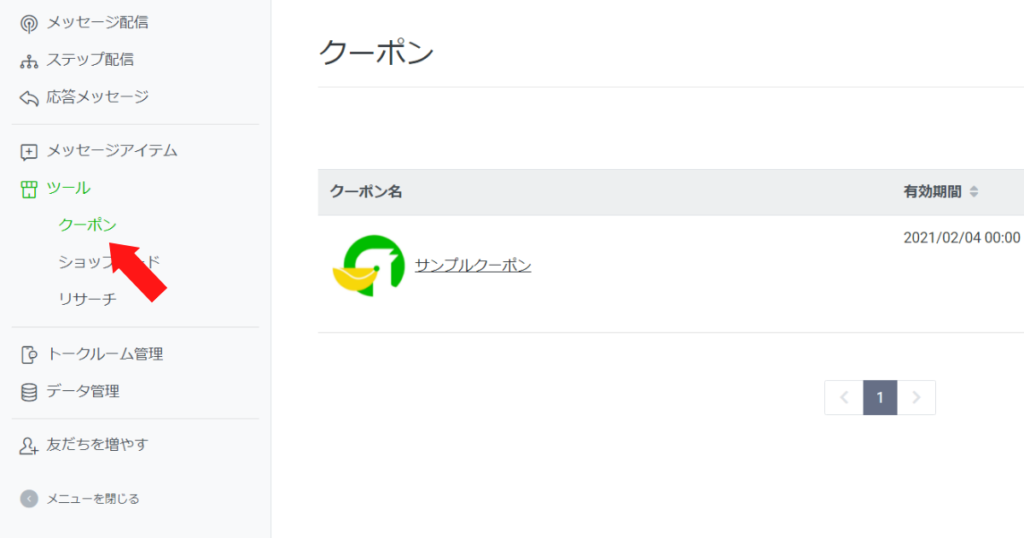Click the message broadcast antenna icon
Viewport: 1024px width, 538px height.
pos(29,22)
